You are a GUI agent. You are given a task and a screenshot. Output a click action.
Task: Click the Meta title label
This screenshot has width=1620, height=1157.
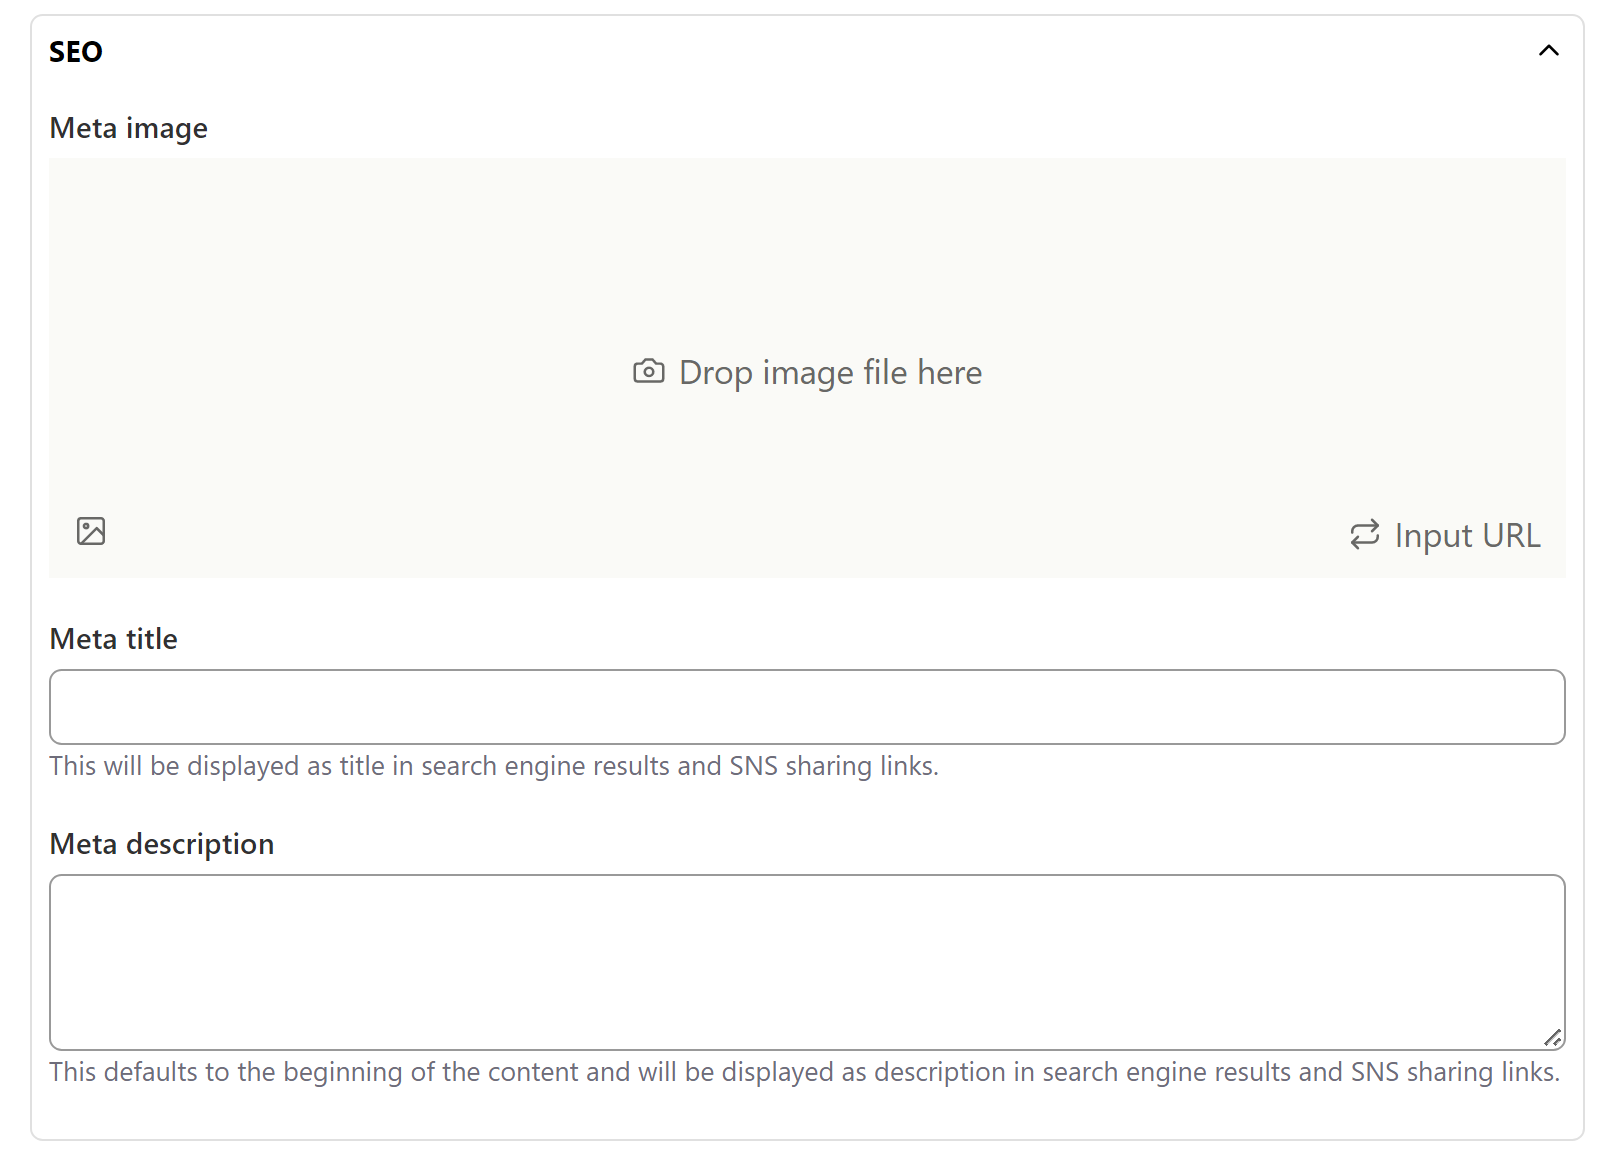point(114,639)
